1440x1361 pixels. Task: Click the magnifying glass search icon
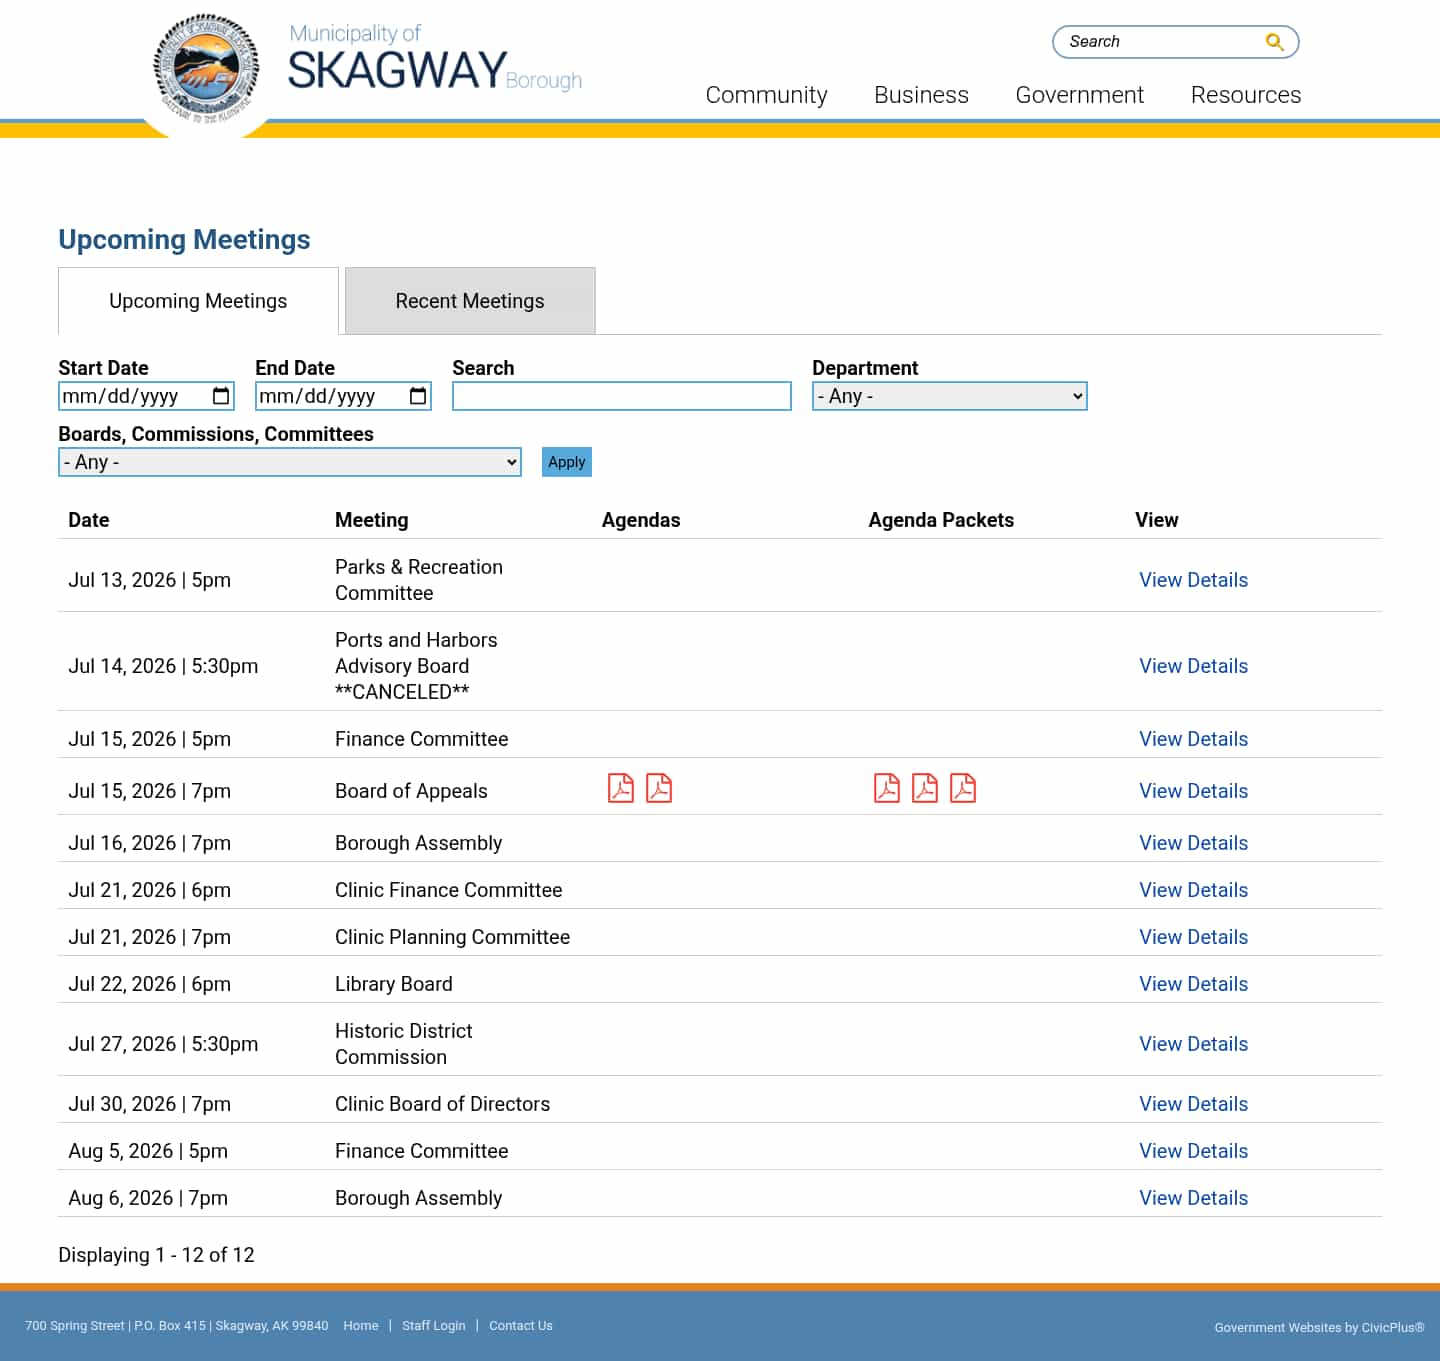click(x=1274, y=42)
